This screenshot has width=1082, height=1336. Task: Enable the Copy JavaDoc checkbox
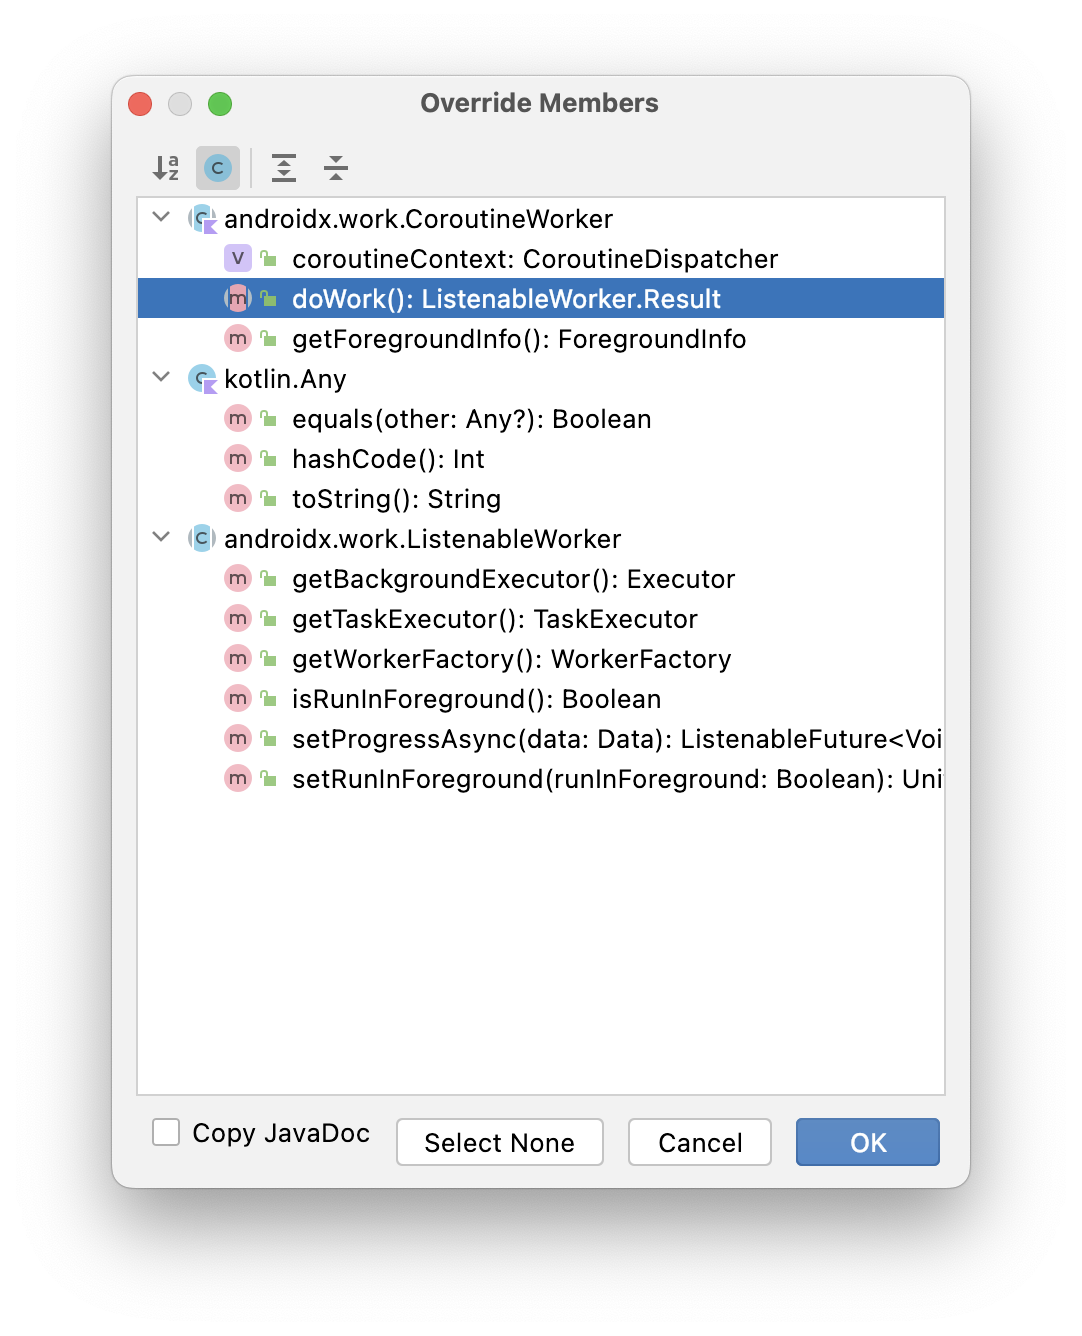(x=165, y=1132)
